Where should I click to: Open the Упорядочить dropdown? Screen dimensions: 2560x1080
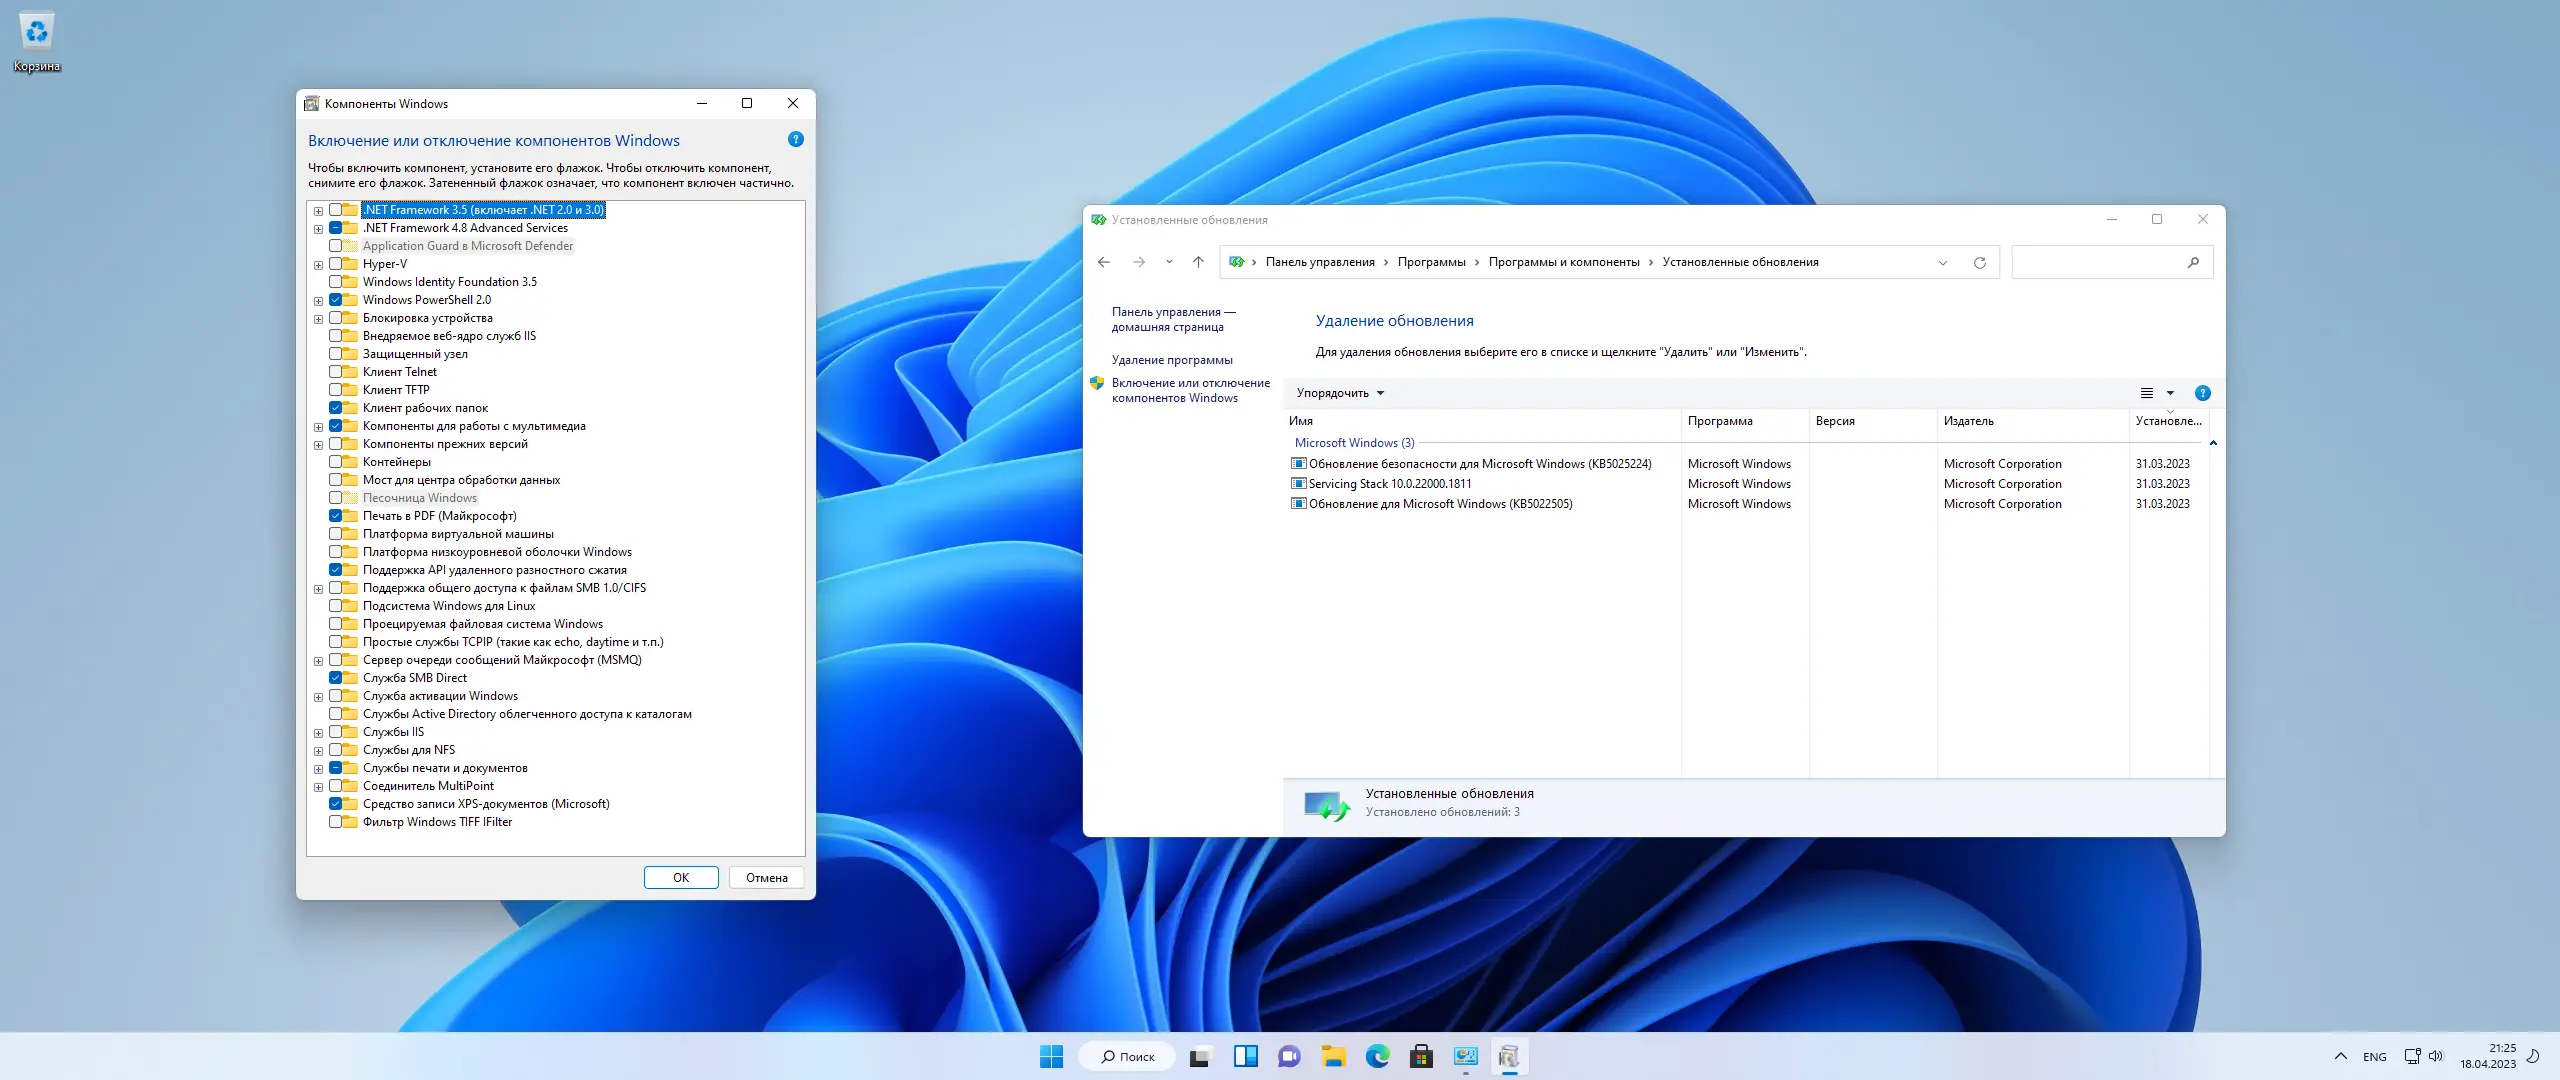(x=1340, y=393)
